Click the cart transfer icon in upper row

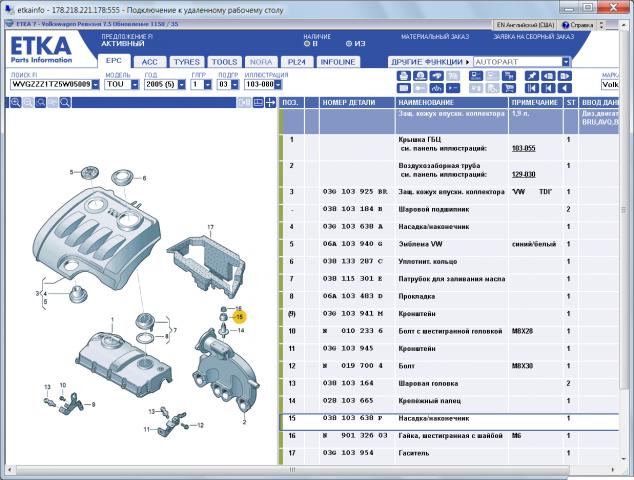point(509,76)
